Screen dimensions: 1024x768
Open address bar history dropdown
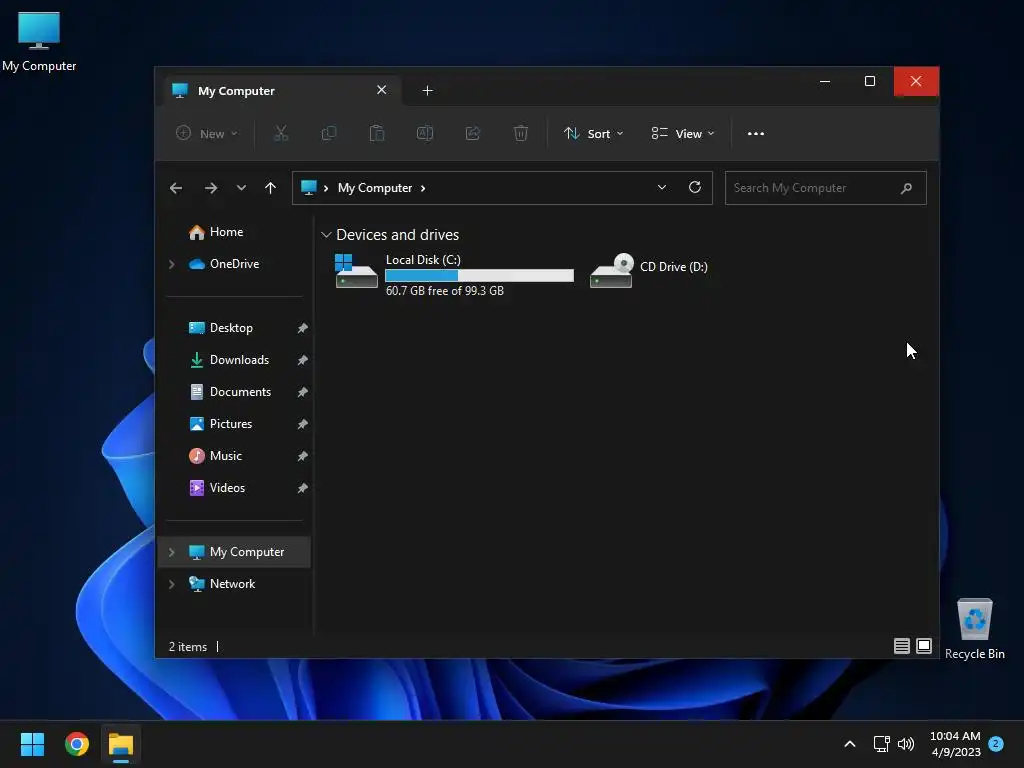click(662, 187)
